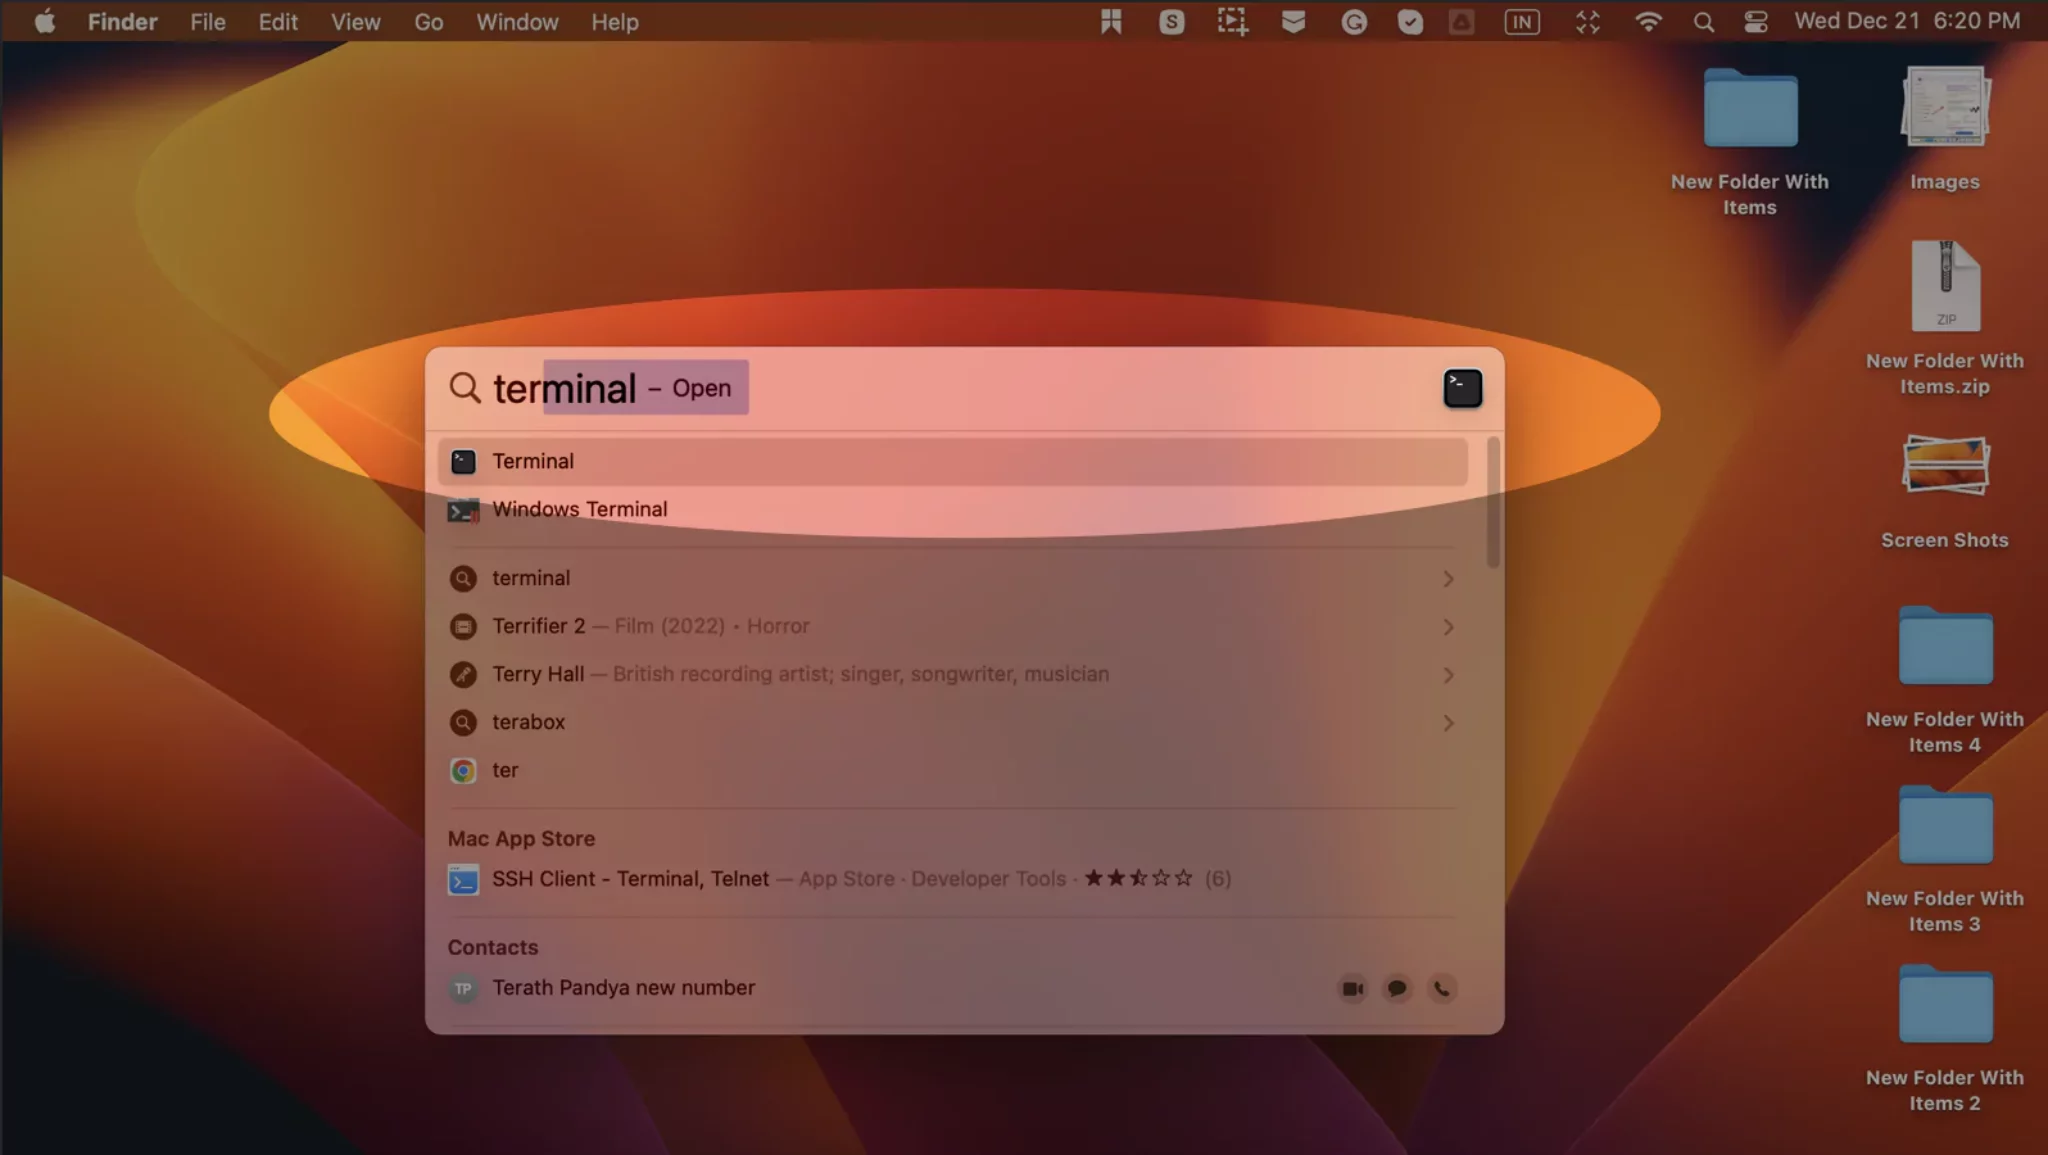Screen dimensions: 2048x1155
Task: Open the Finder menu
Action: point(122,21)
